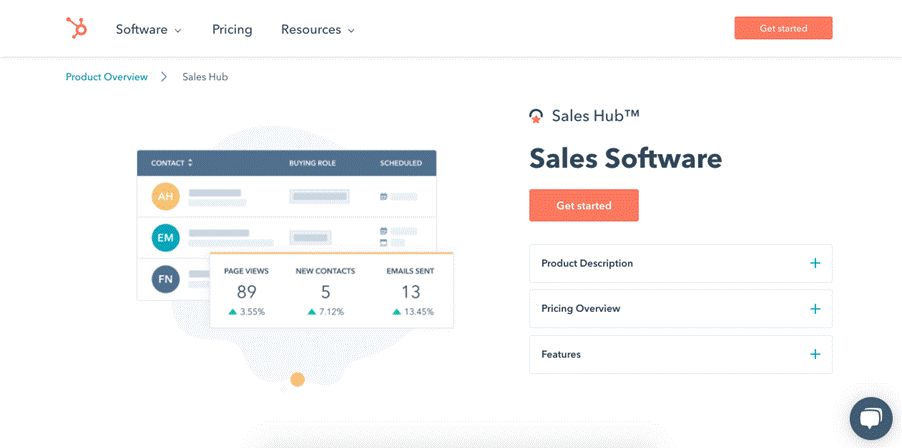Screen dimensions: 902x448
Task: Open the Resources dropdown menu
Action: (318, 29)
